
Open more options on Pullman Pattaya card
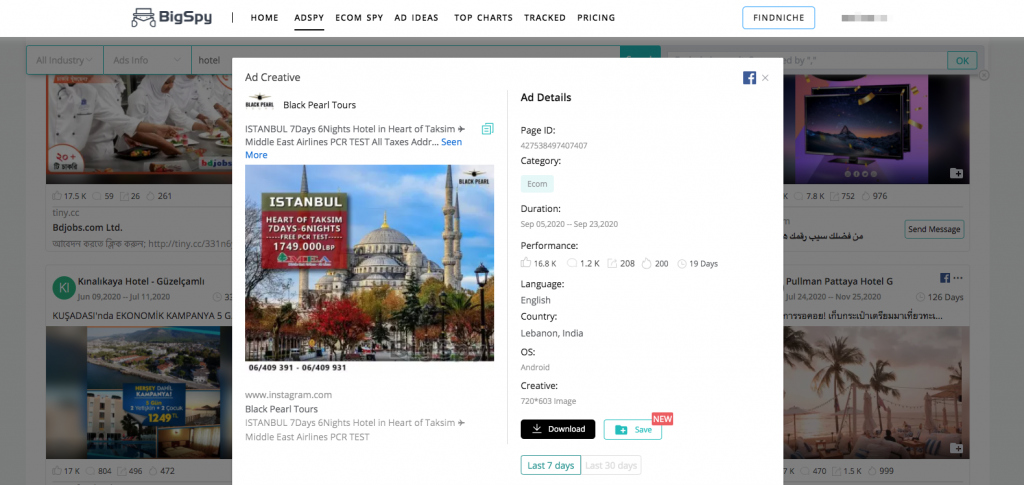tap(958, 278)
